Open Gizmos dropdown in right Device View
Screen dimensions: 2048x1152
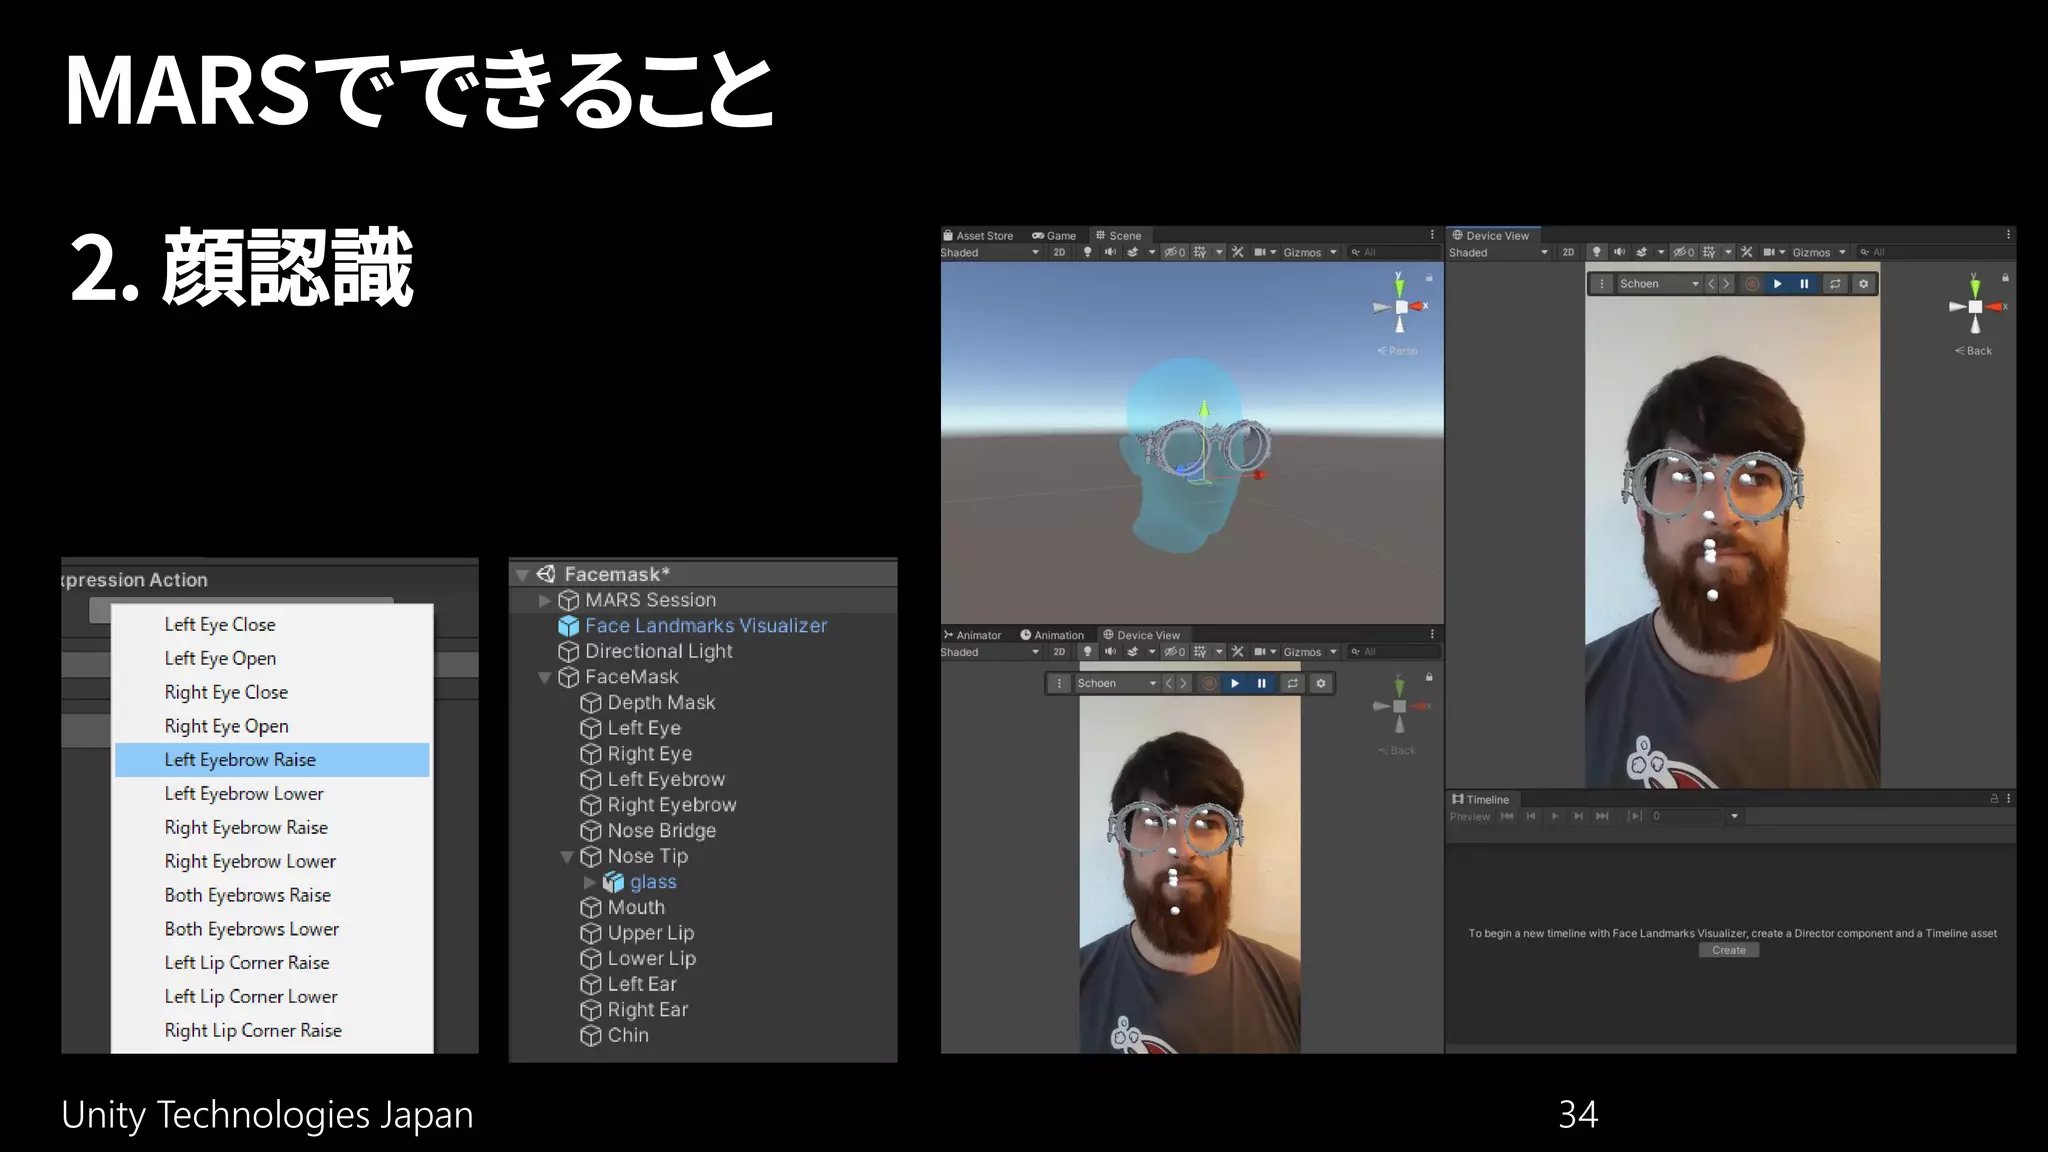point(1818,252)
